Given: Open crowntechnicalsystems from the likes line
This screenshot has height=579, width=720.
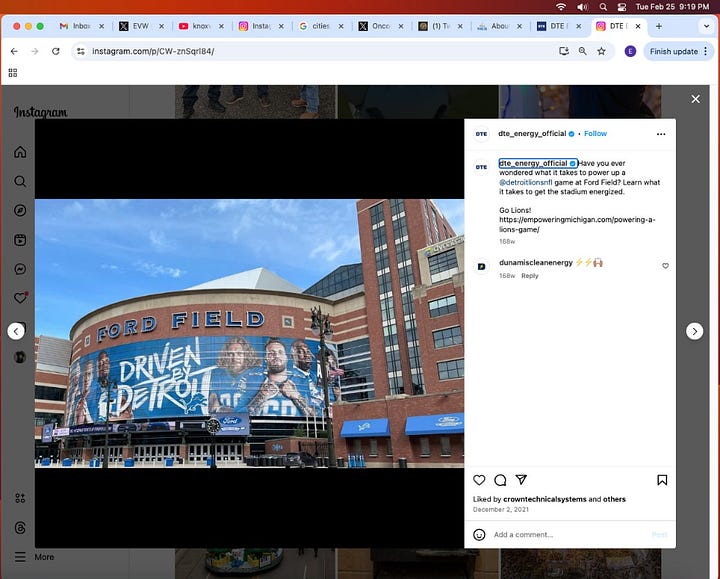Looking at the screenshot, I should point(545,499).
